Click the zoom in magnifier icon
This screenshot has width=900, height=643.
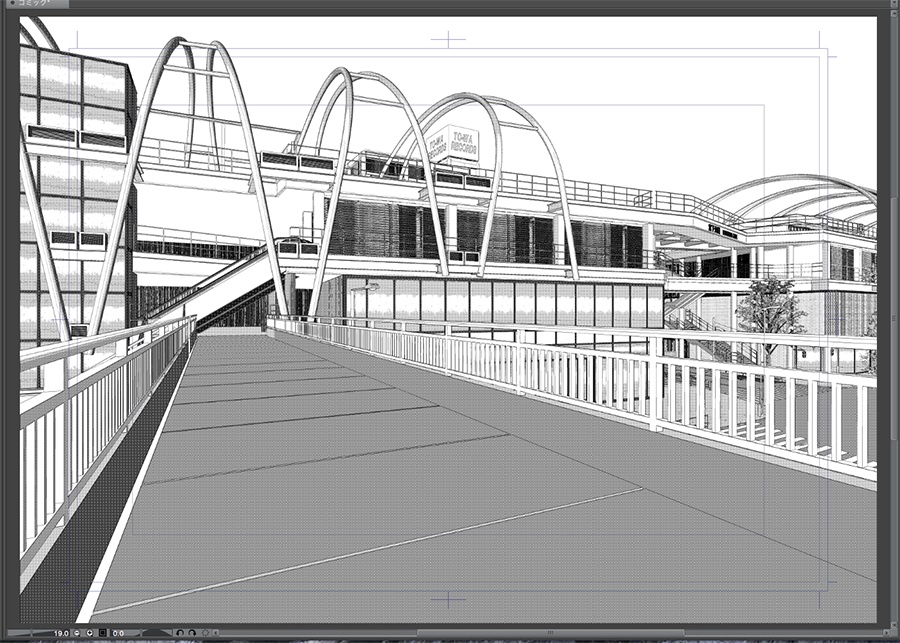pyautogui.click(x=90, y=633)
